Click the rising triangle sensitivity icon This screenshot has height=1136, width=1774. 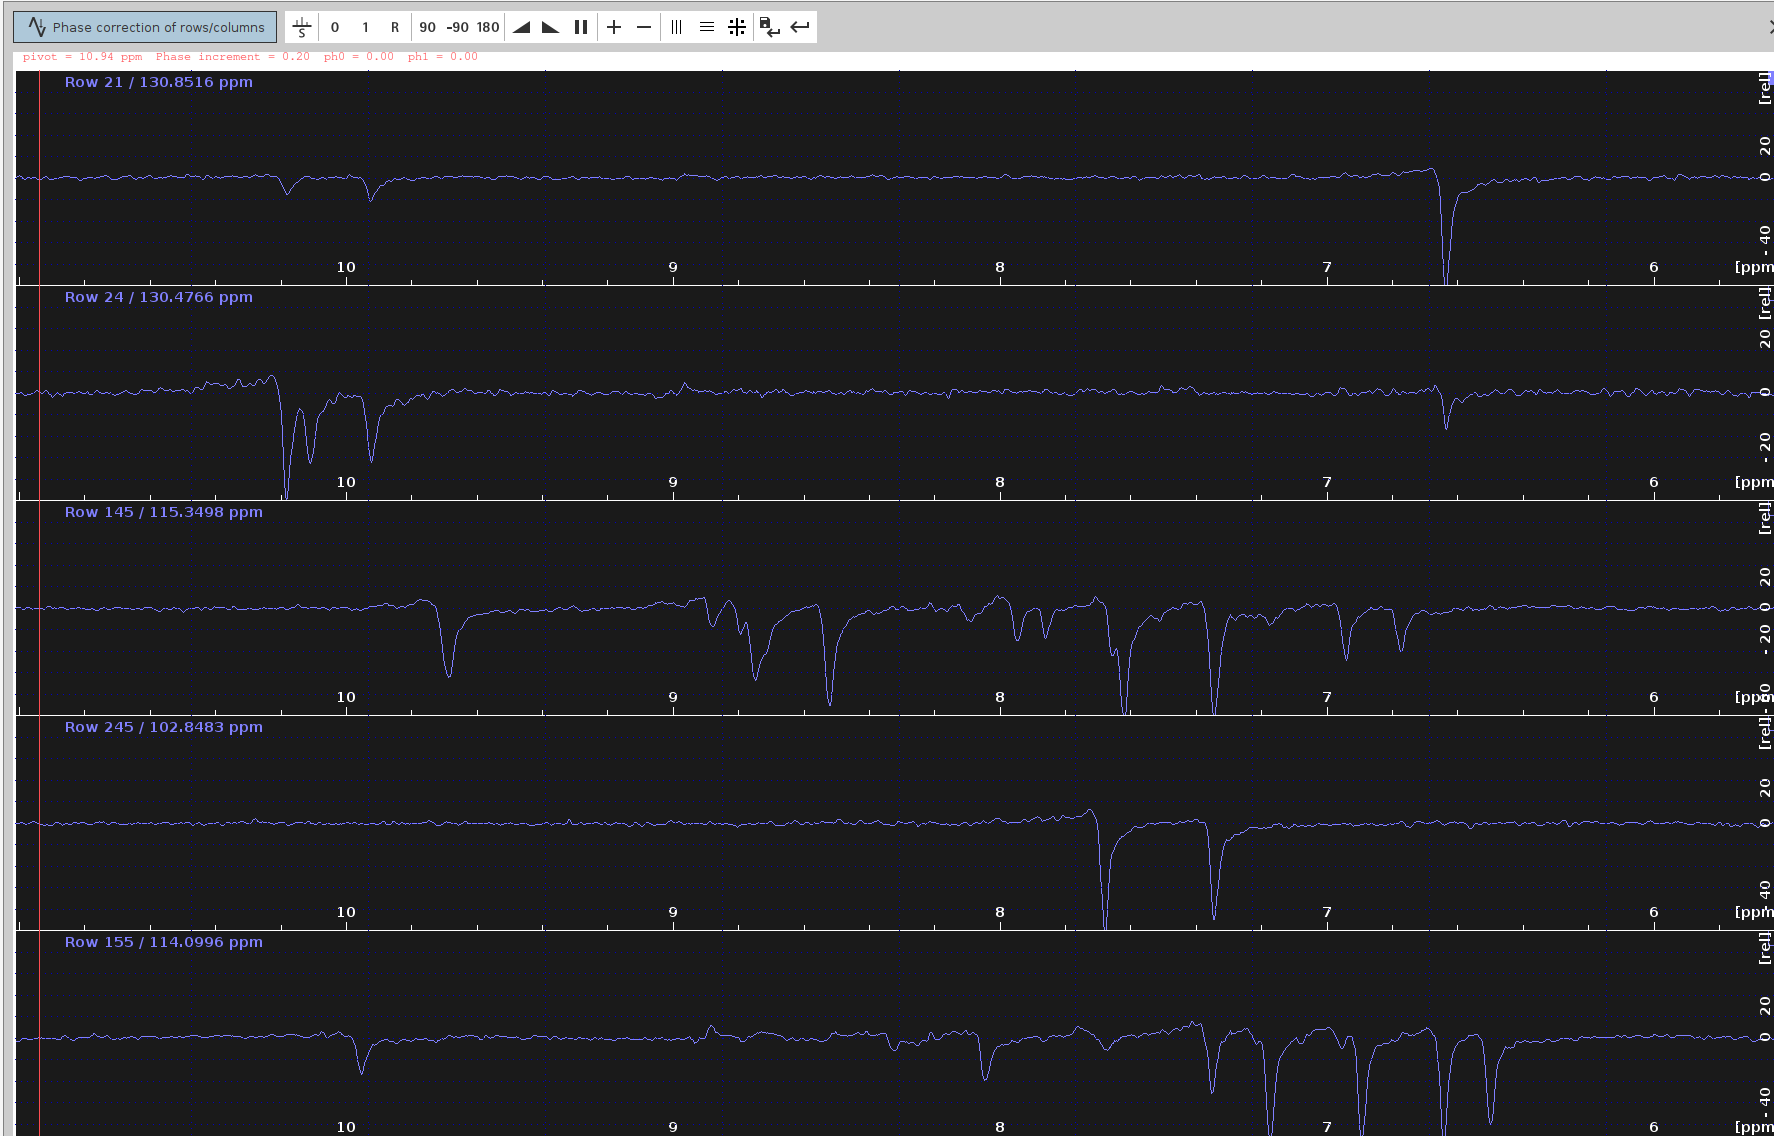tap(521, 27)
